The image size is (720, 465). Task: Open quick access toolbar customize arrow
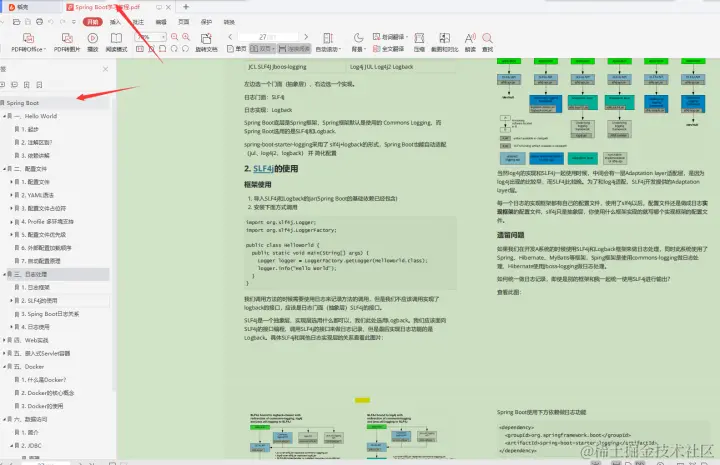coord(74,22)
